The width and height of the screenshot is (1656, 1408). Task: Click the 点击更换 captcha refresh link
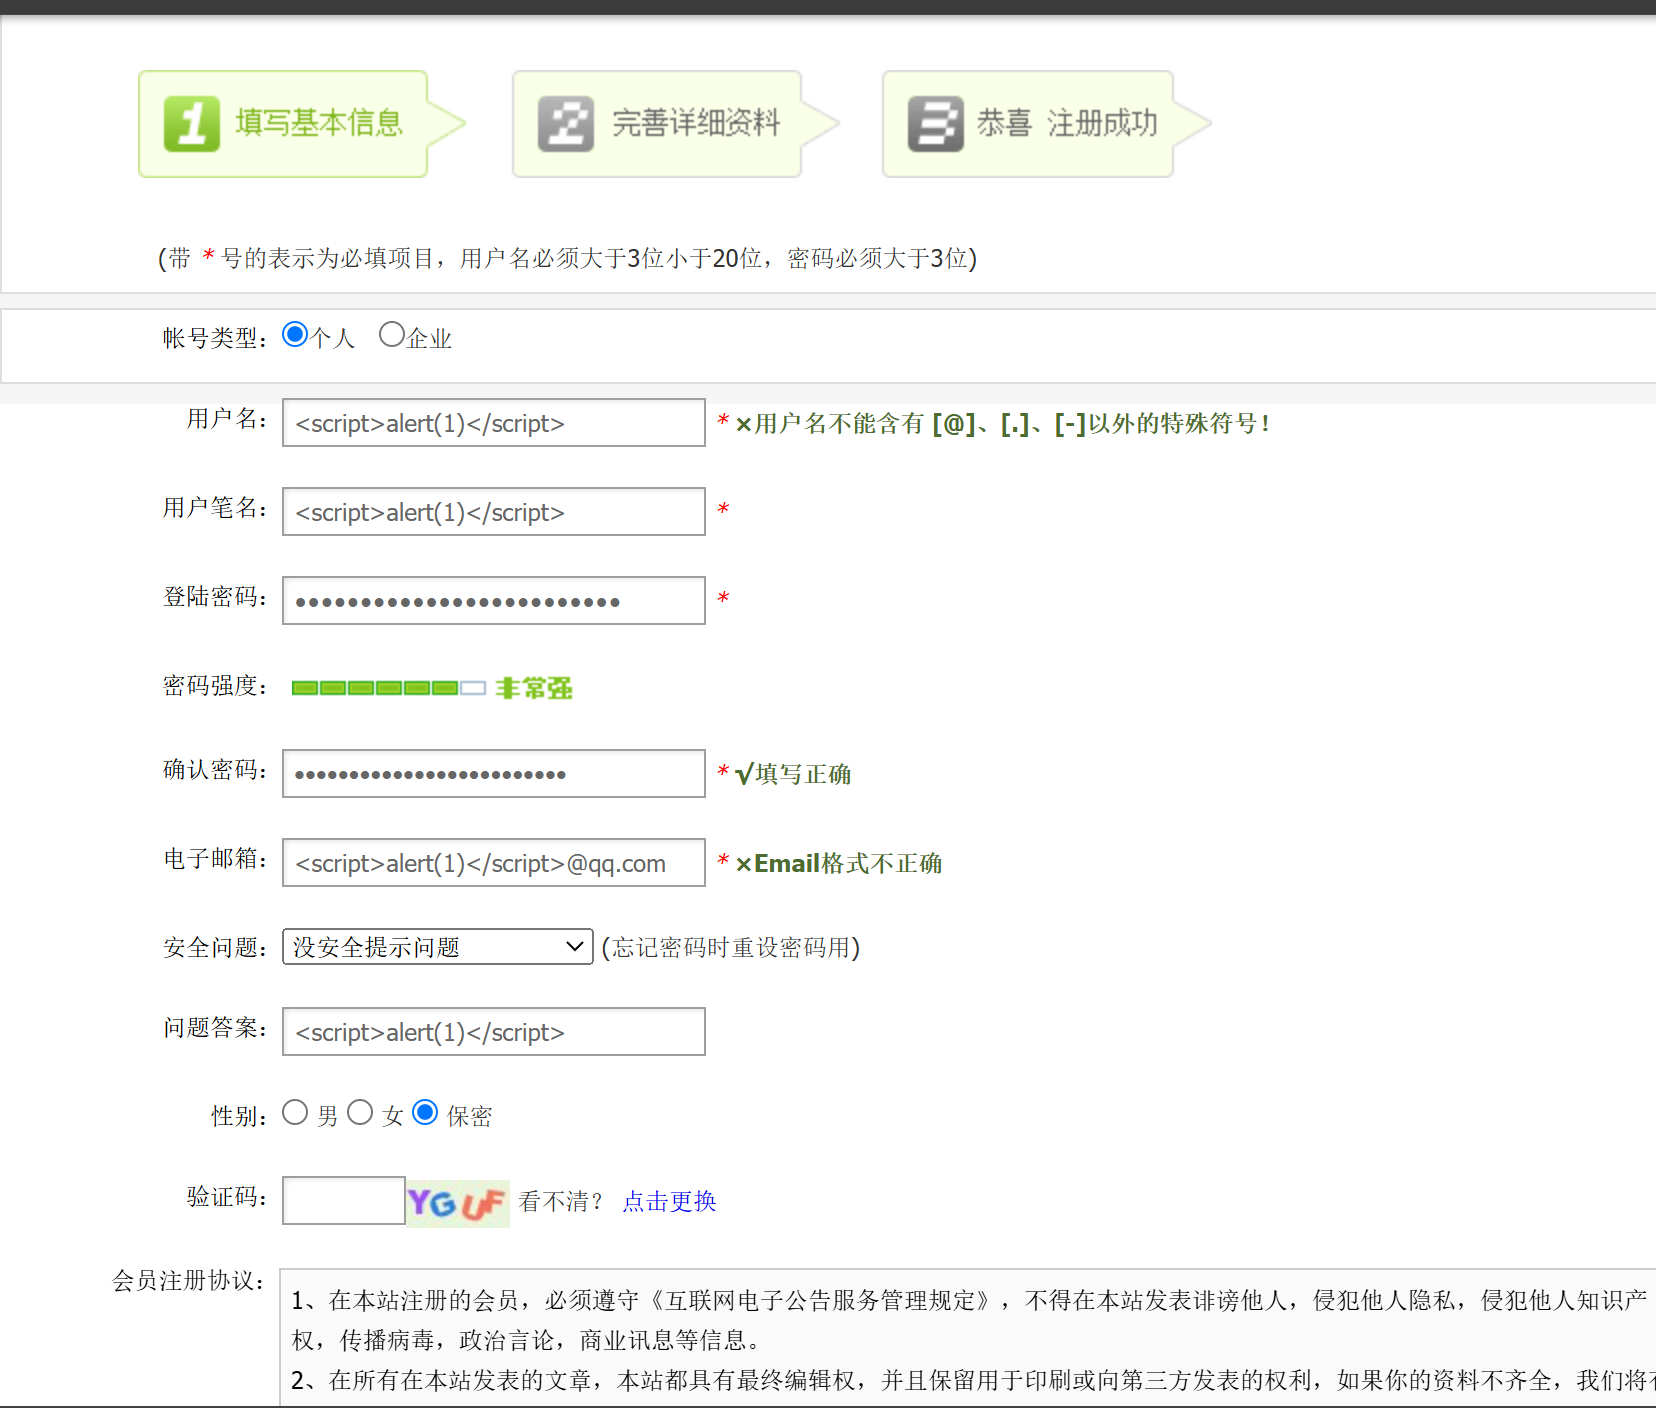(x=669, y=1201)
